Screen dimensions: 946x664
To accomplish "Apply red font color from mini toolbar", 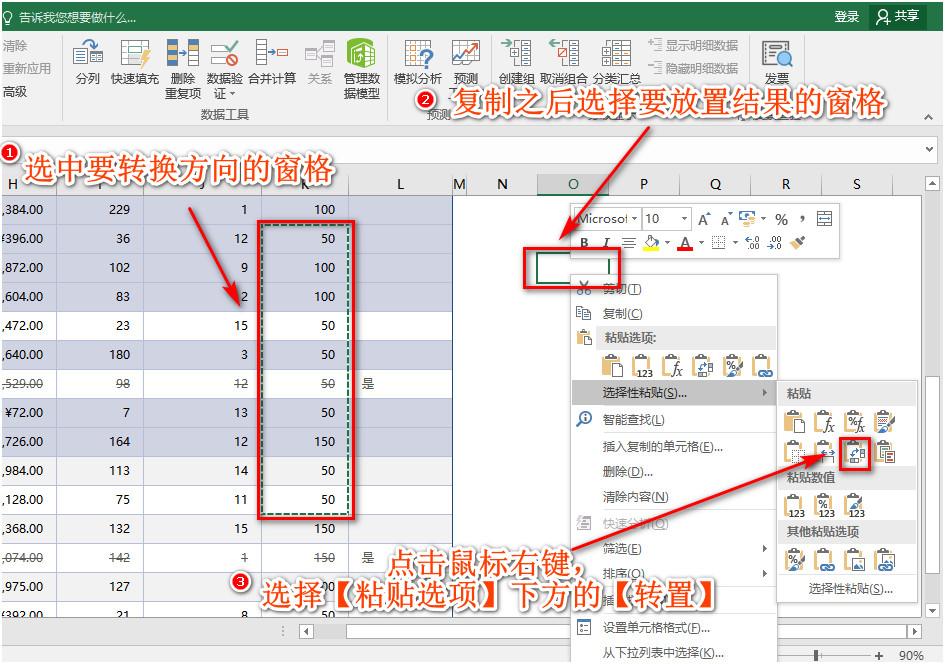I will click(685, 242).
